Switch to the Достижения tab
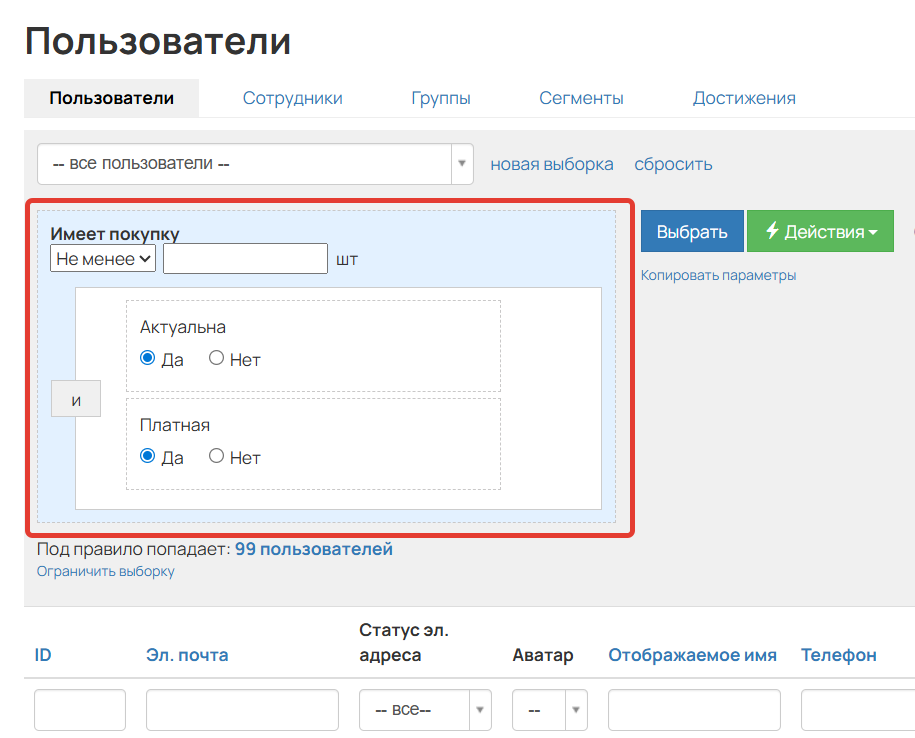Viewport: 915px width, 738px height. 744,97
